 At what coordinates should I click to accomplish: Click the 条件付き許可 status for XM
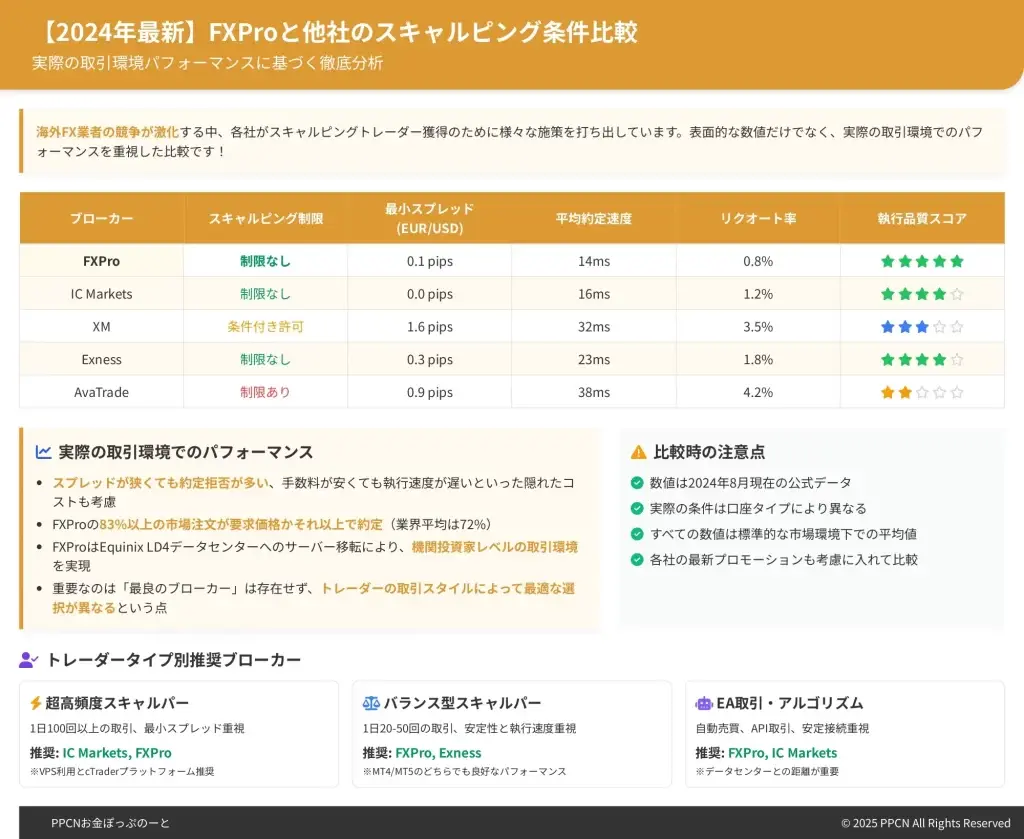click(265, 327)
